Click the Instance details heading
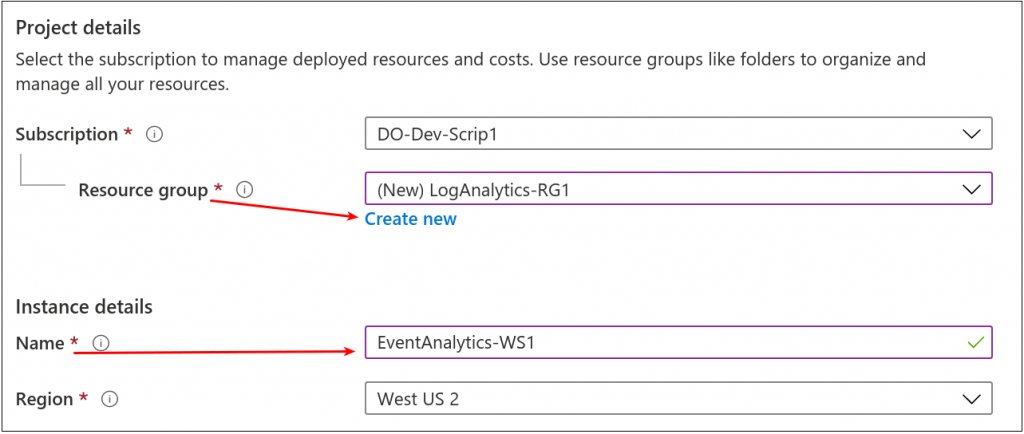1024x434 pixels. pos(84,306)
